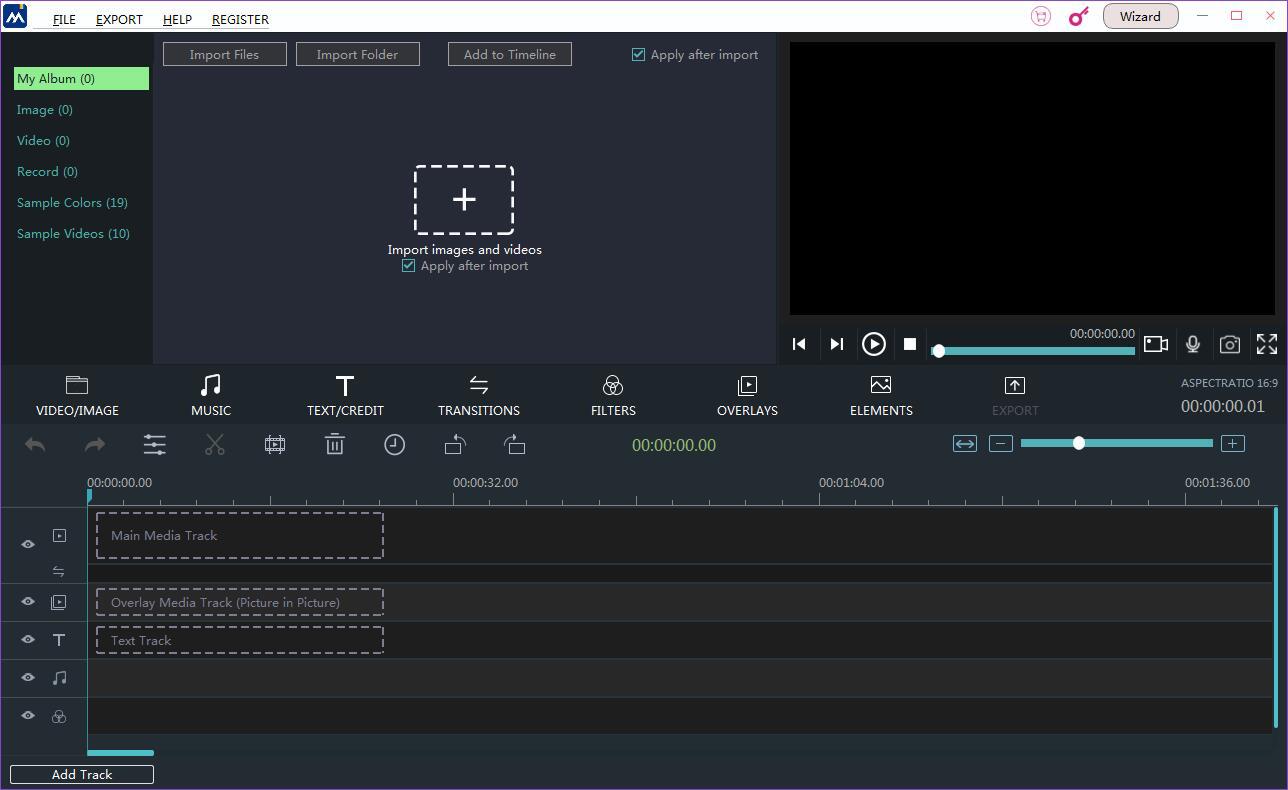Play the preview video

click(x=874, y=344)
